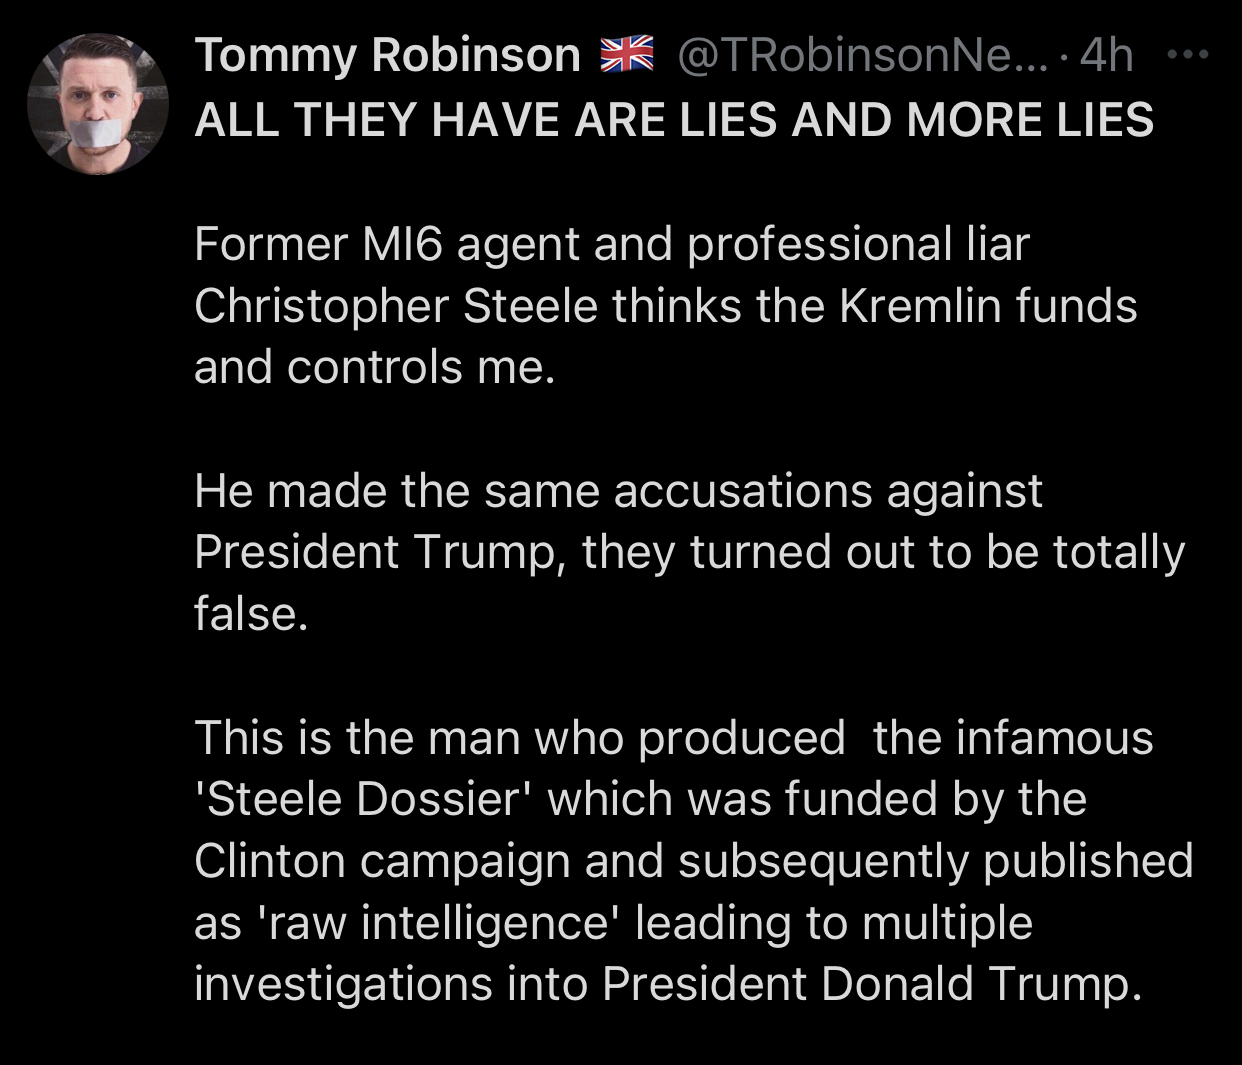
Task: Click the @TRobinsonNe... handle
Action: (x=862, y=55)
